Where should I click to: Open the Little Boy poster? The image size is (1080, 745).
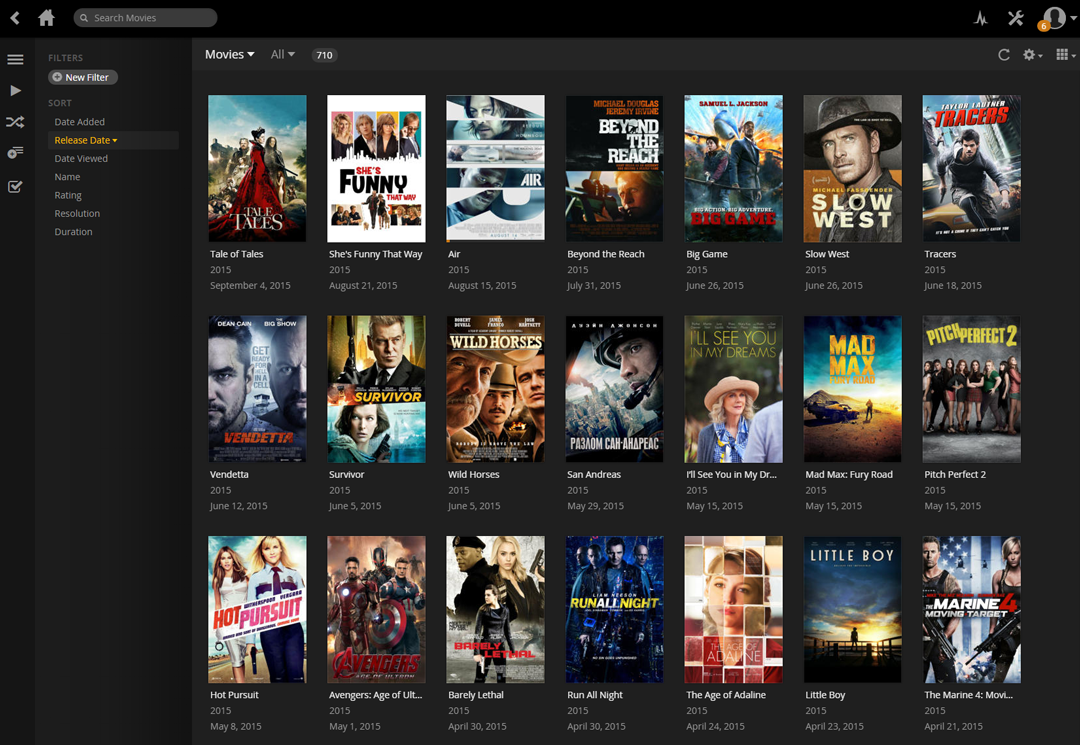tap(853, 609)
